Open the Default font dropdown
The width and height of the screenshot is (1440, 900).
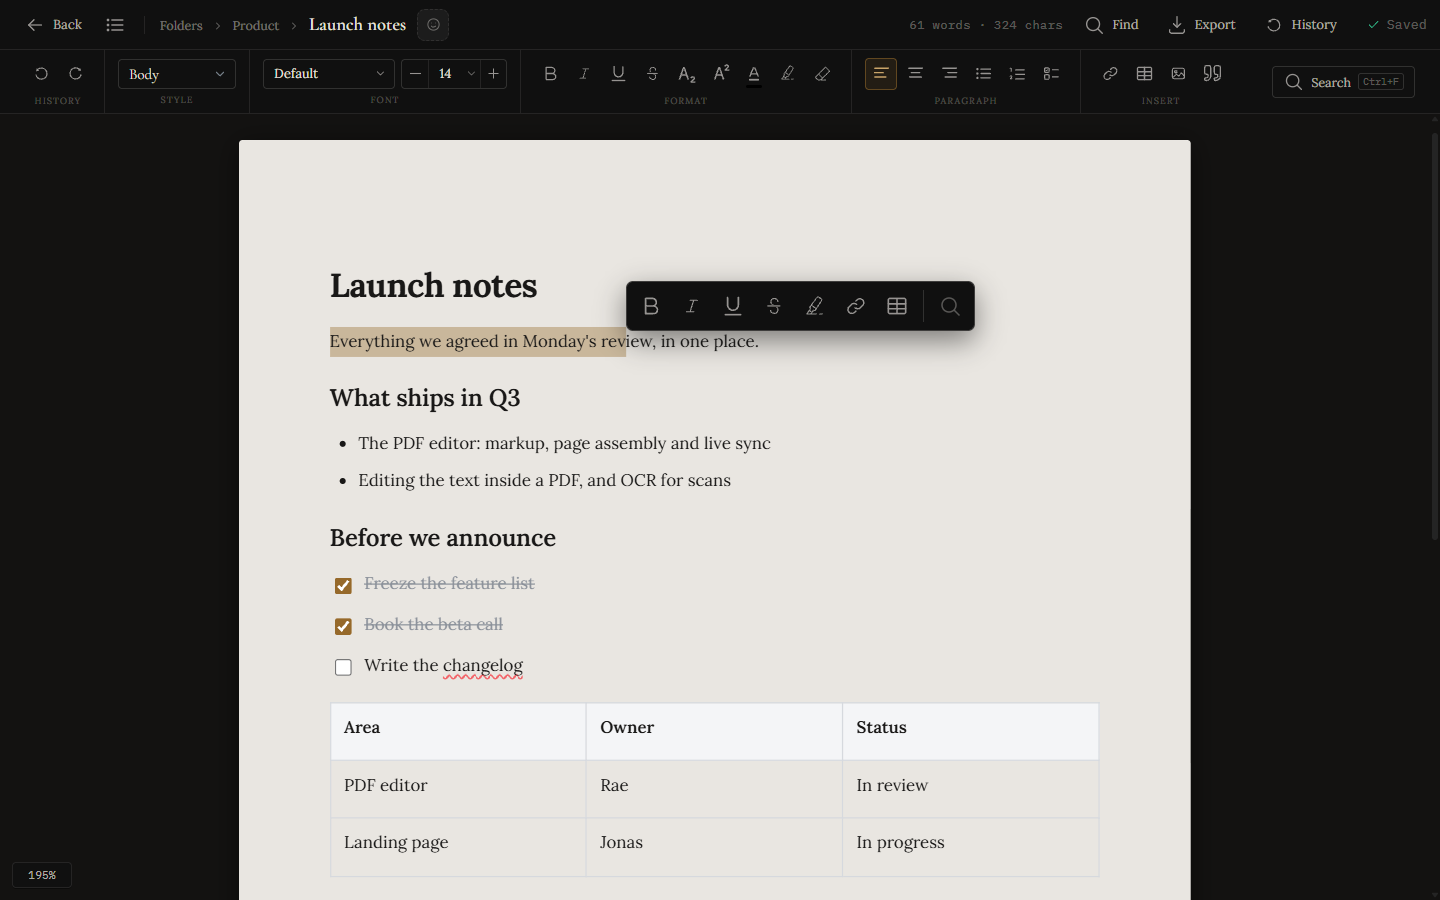[329, 74]
